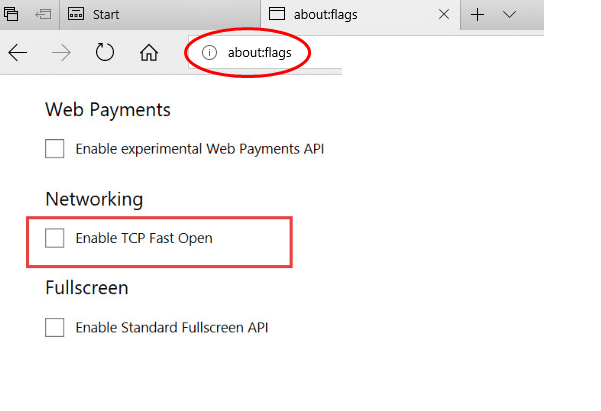Switch to the Start tab

click(160, 15)
